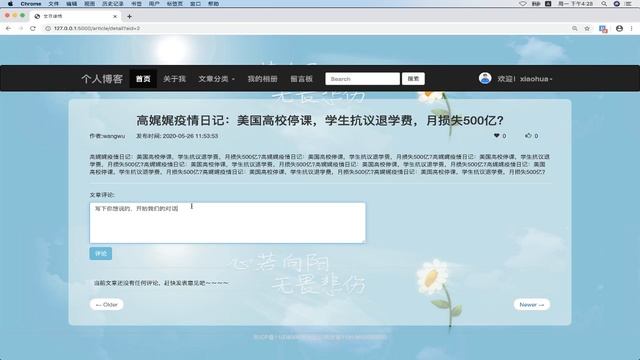Viewport: 640px width, 360px height.
Task: Open the Chrome menu in the macOS menu bar
Action: click(31, 4)
